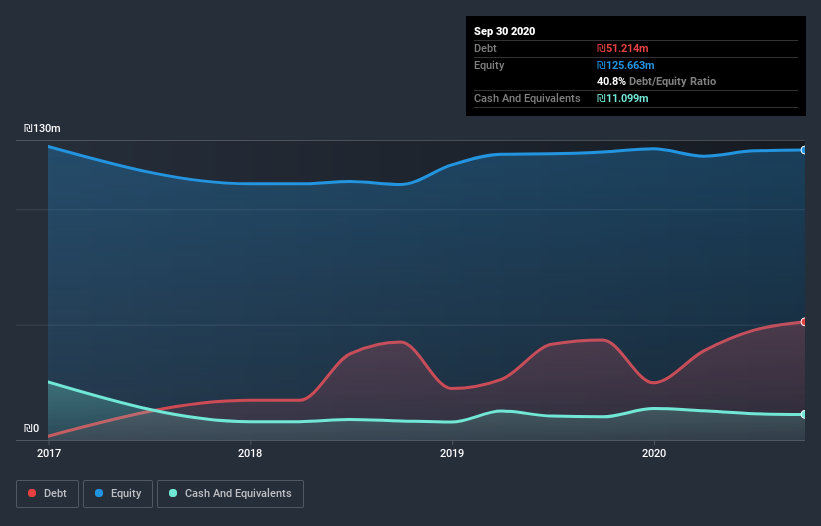
Task: Click the ₪51.214m debt value
Action: coord(623,48)
